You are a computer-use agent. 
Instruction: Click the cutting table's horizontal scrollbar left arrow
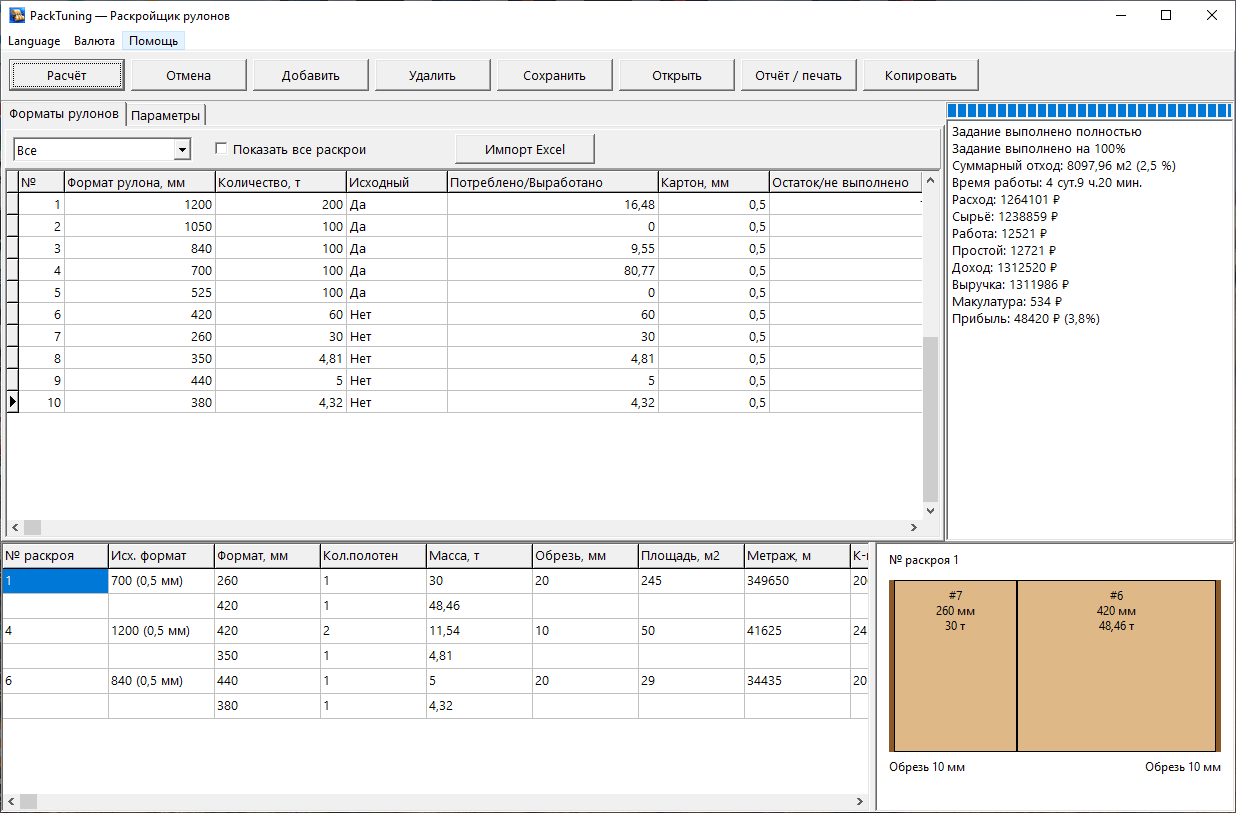click(10, 802)
